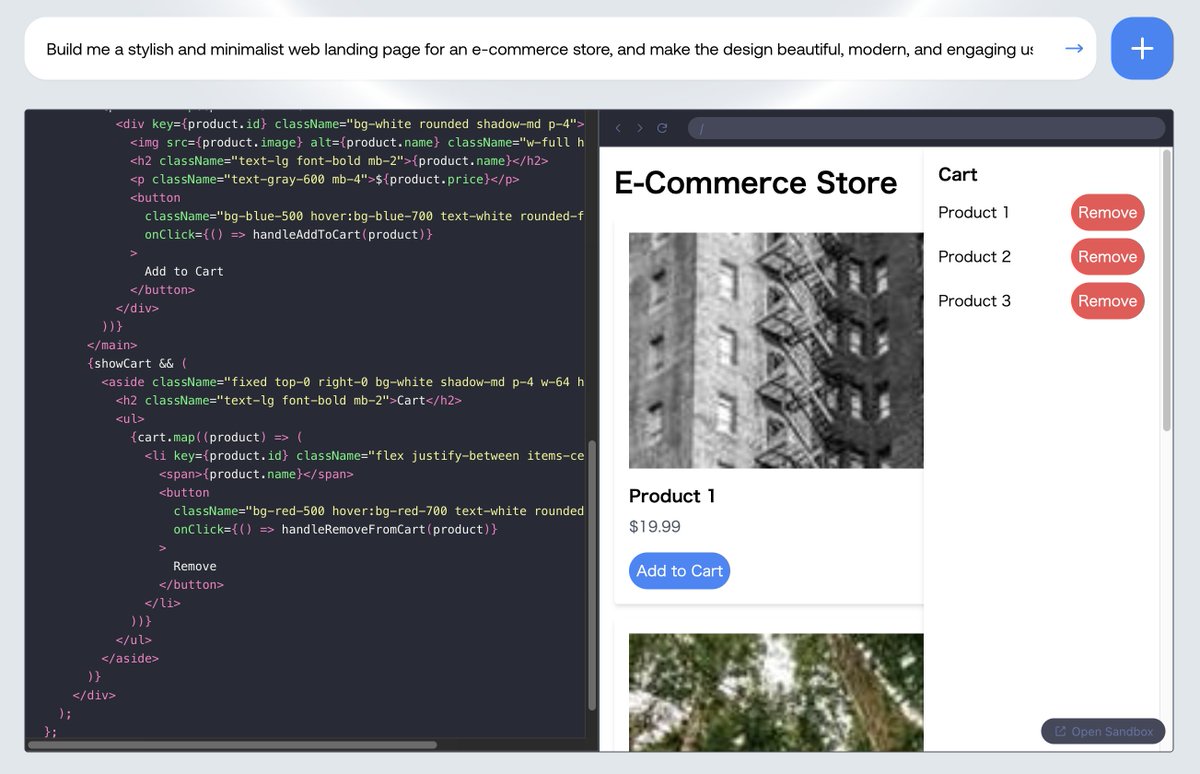Screen dimensions: 1200x774
Task: Click the 'Remove' text in code
Action: [195, 566]
